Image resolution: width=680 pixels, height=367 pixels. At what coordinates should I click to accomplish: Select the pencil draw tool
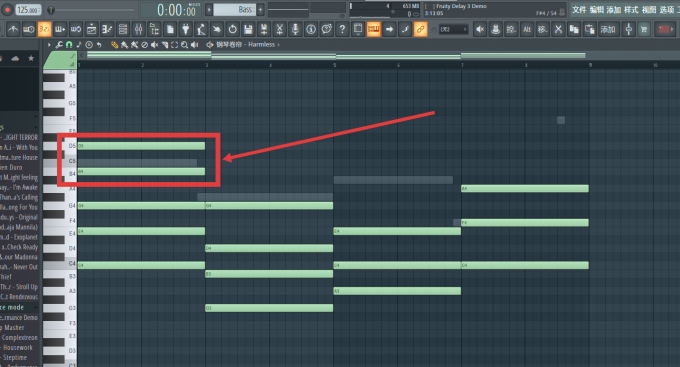click(x=114, y=45)
